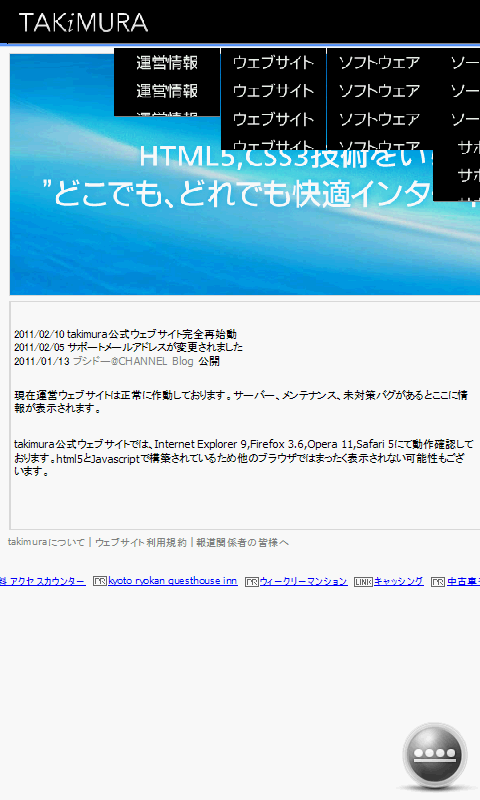Open 報道関係者の皆様へ footer link

(x=242, y=542)
